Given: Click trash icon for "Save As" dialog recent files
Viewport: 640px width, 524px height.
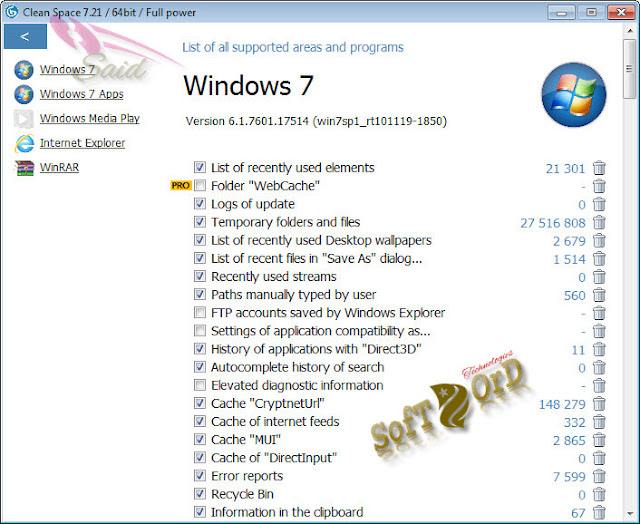Looking at the screenshot, I should coord(599,259).
